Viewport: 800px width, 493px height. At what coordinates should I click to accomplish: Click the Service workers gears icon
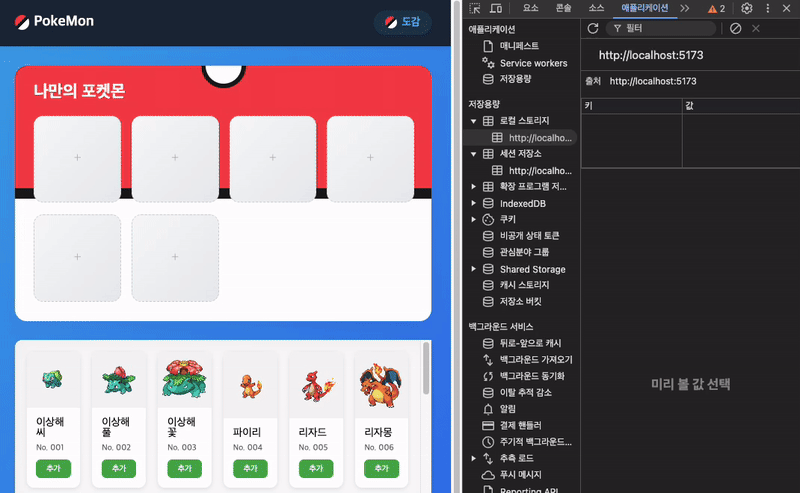pyautogui.click(x=488, y=63)
